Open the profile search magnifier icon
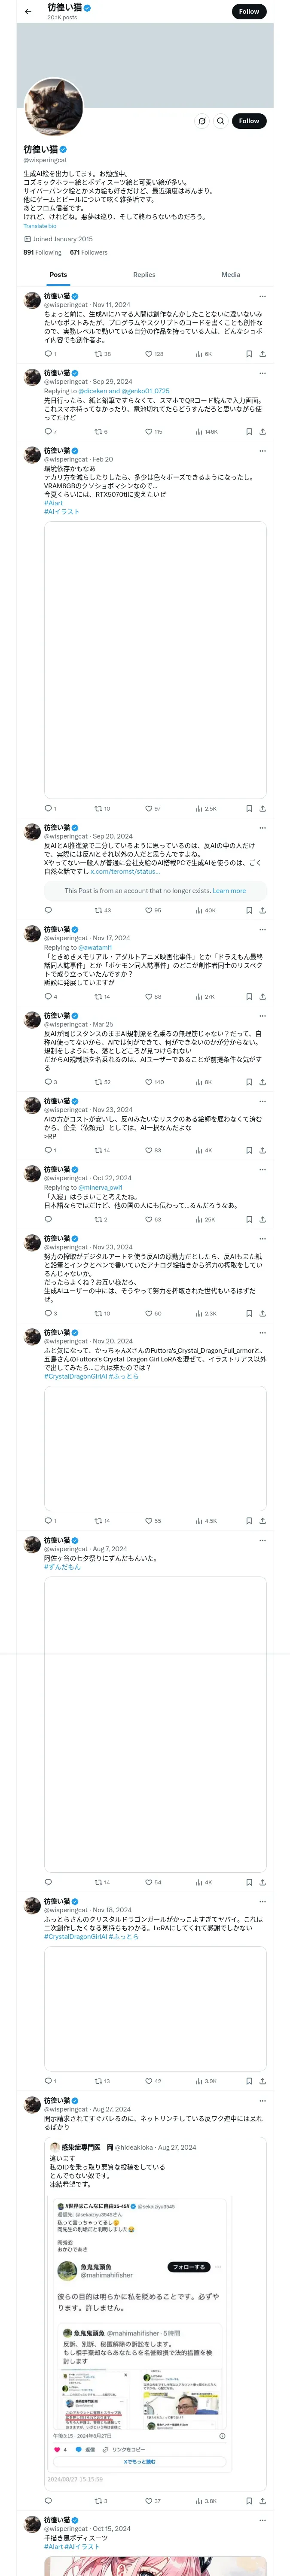The image size is (290, 2576). coord(220,121)
